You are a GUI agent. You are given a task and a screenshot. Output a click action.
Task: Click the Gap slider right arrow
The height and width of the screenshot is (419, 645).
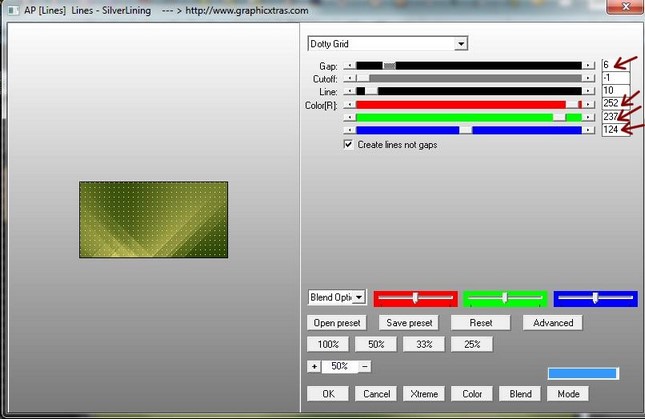592,65
